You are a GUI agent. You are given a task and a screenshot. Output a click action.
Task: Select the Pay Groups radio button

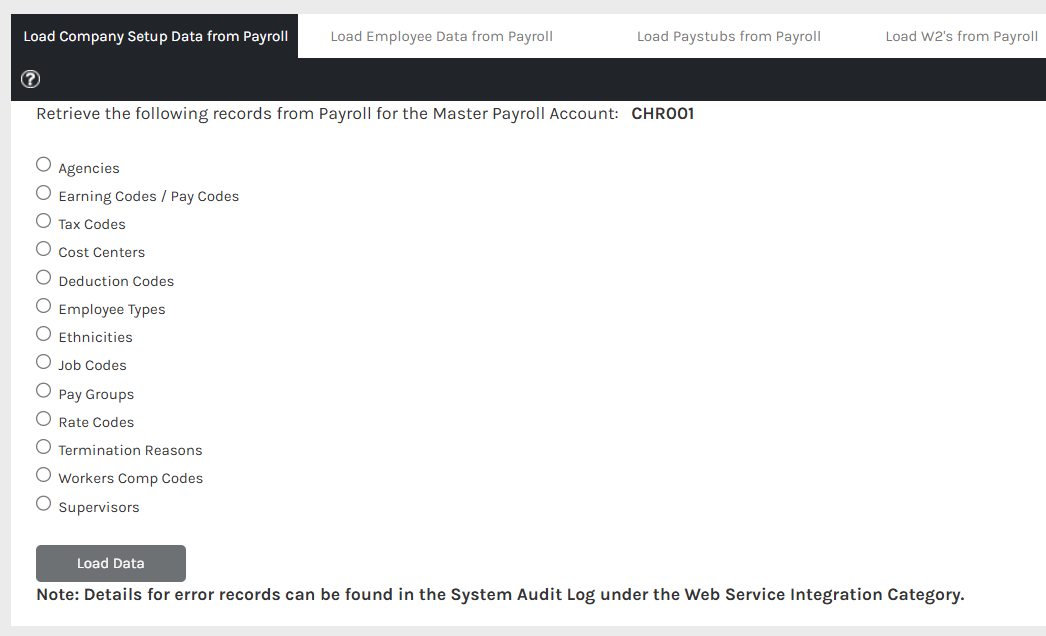click(x=43, y=390)
